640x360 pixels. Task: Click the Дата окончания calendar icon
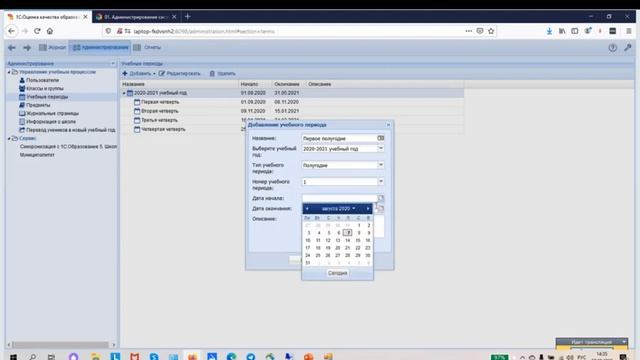click(380, 209)
